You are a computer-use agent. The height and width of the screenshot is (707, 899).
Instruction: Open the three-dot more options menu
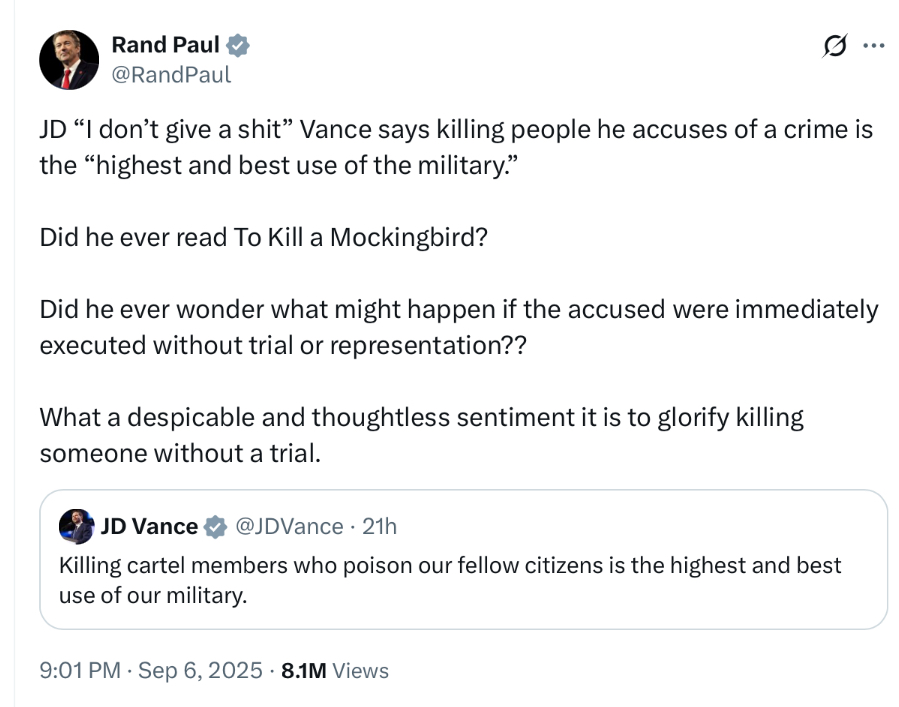coord(873,45)
